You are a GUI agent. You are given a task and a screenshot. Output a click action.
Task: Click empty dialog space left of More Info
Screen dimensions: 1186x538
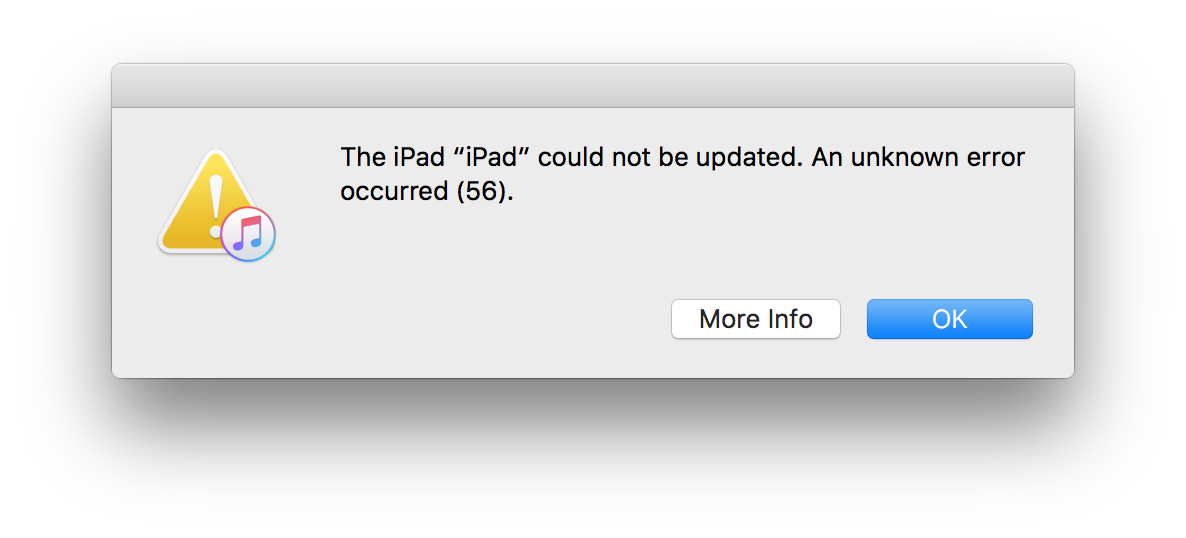tap(450, 320)
